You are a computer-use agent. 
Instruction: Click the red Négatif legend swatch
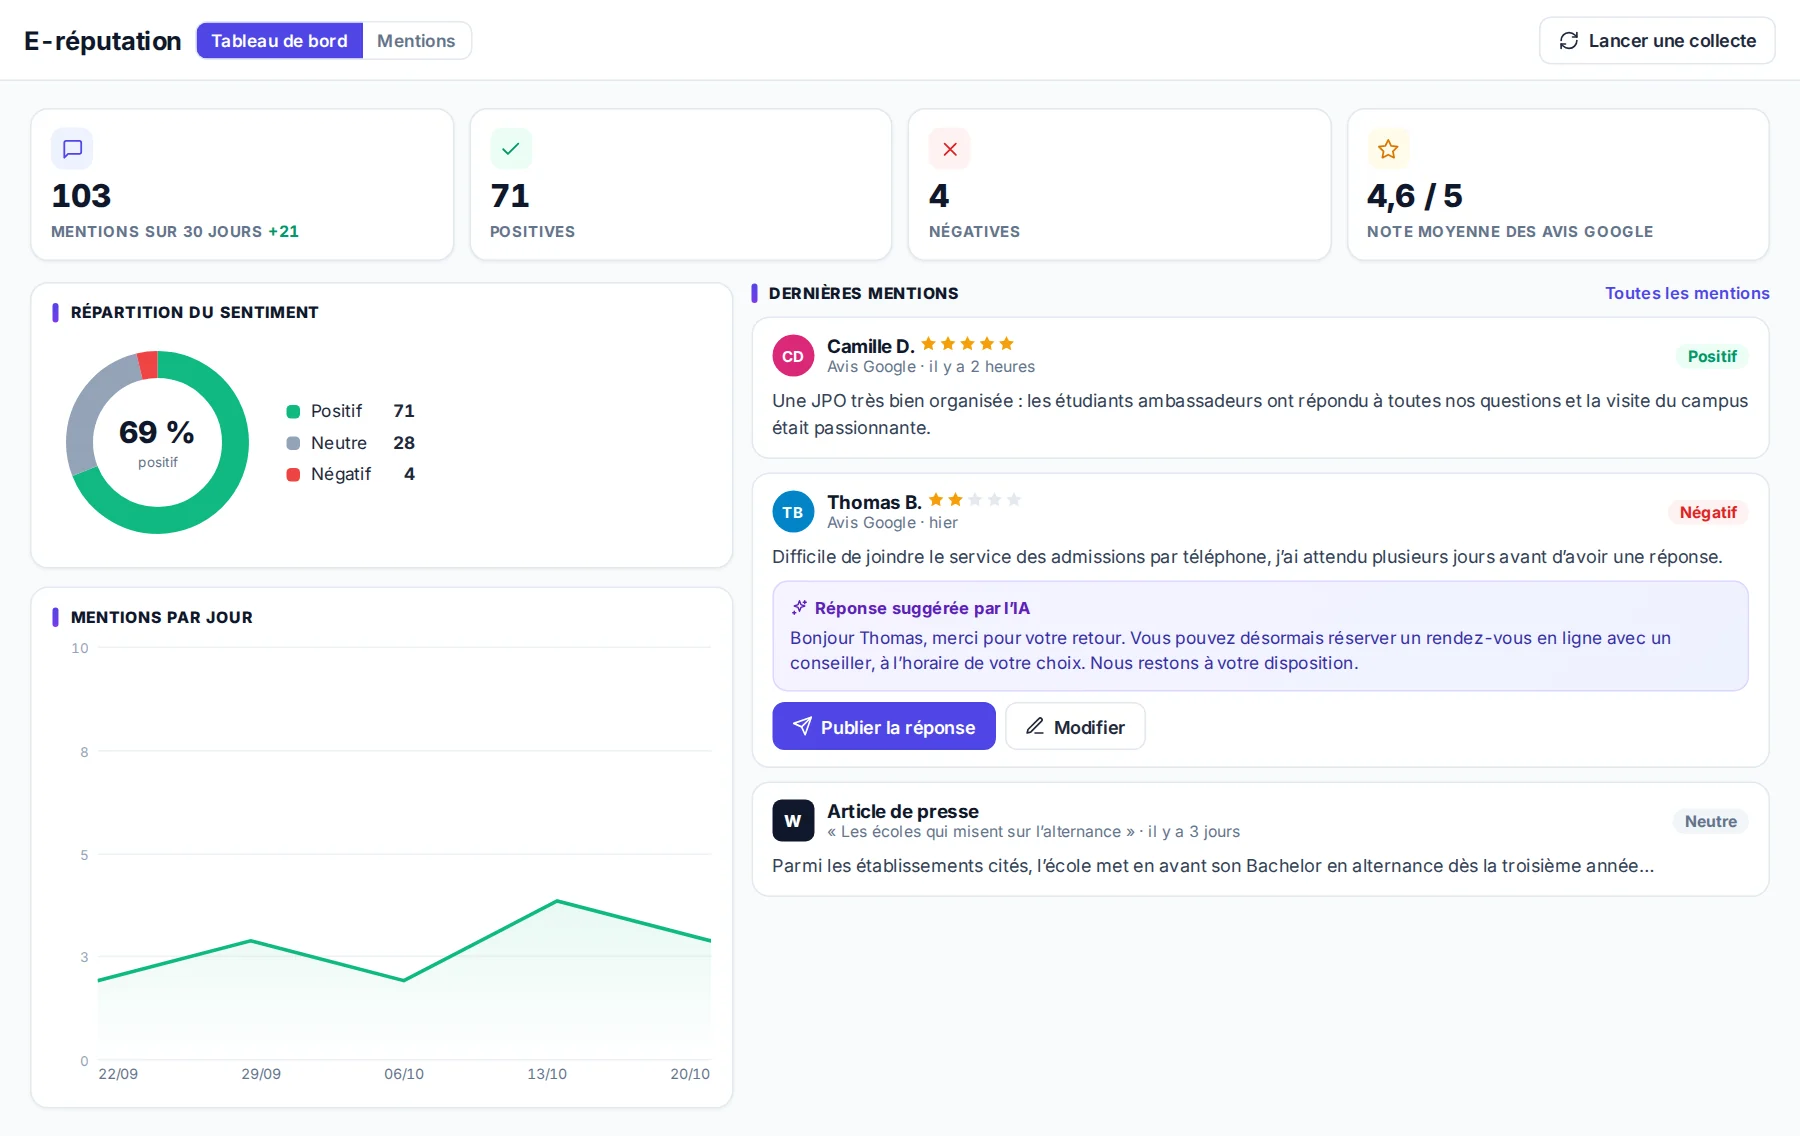point(293,475)
